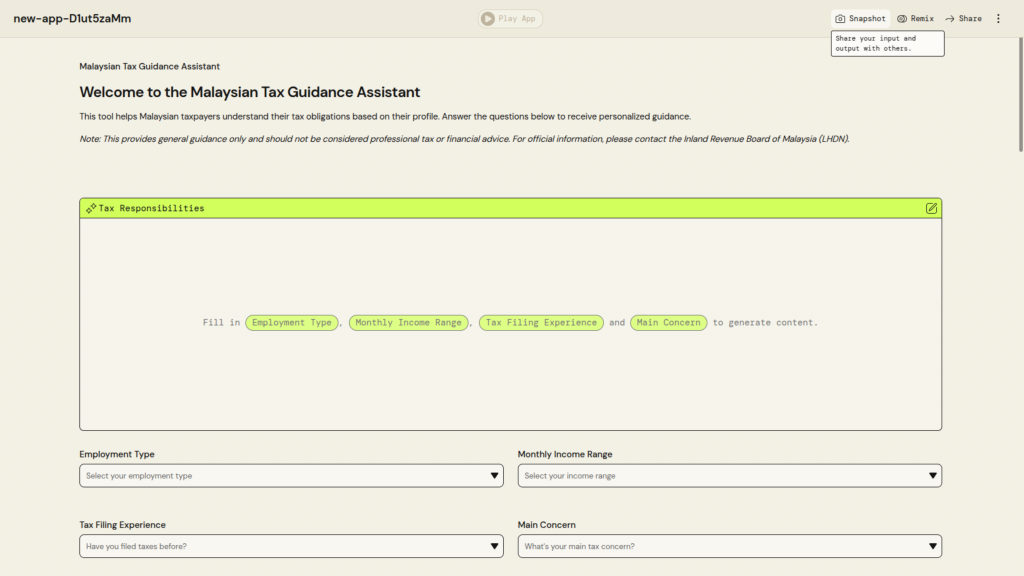The width and height of the screenshot is (1024, 576).
Task: Click the app name new-app-D1ut5zaMm
Action: click(x=72, y=19)
